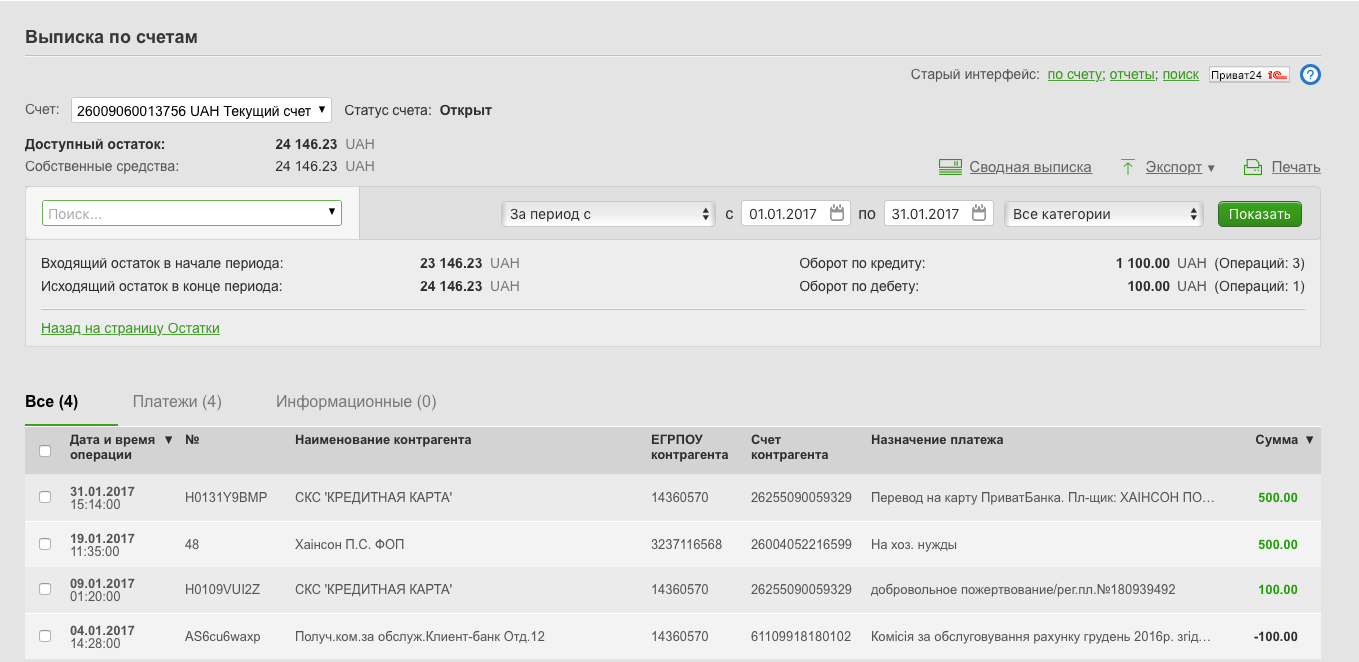The width and height of the screenshot is (1359, 662).
Task: Click the Поиск search input field
Action: pyautogui.click(x=185, y=214)
